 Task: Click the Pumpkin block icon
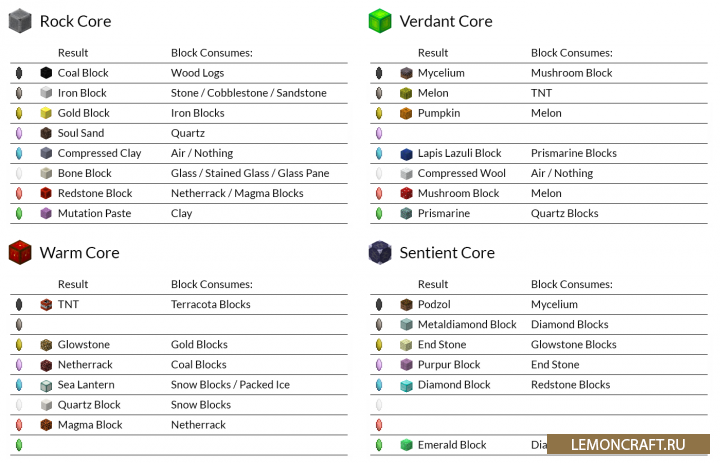[x=406, y=113]
